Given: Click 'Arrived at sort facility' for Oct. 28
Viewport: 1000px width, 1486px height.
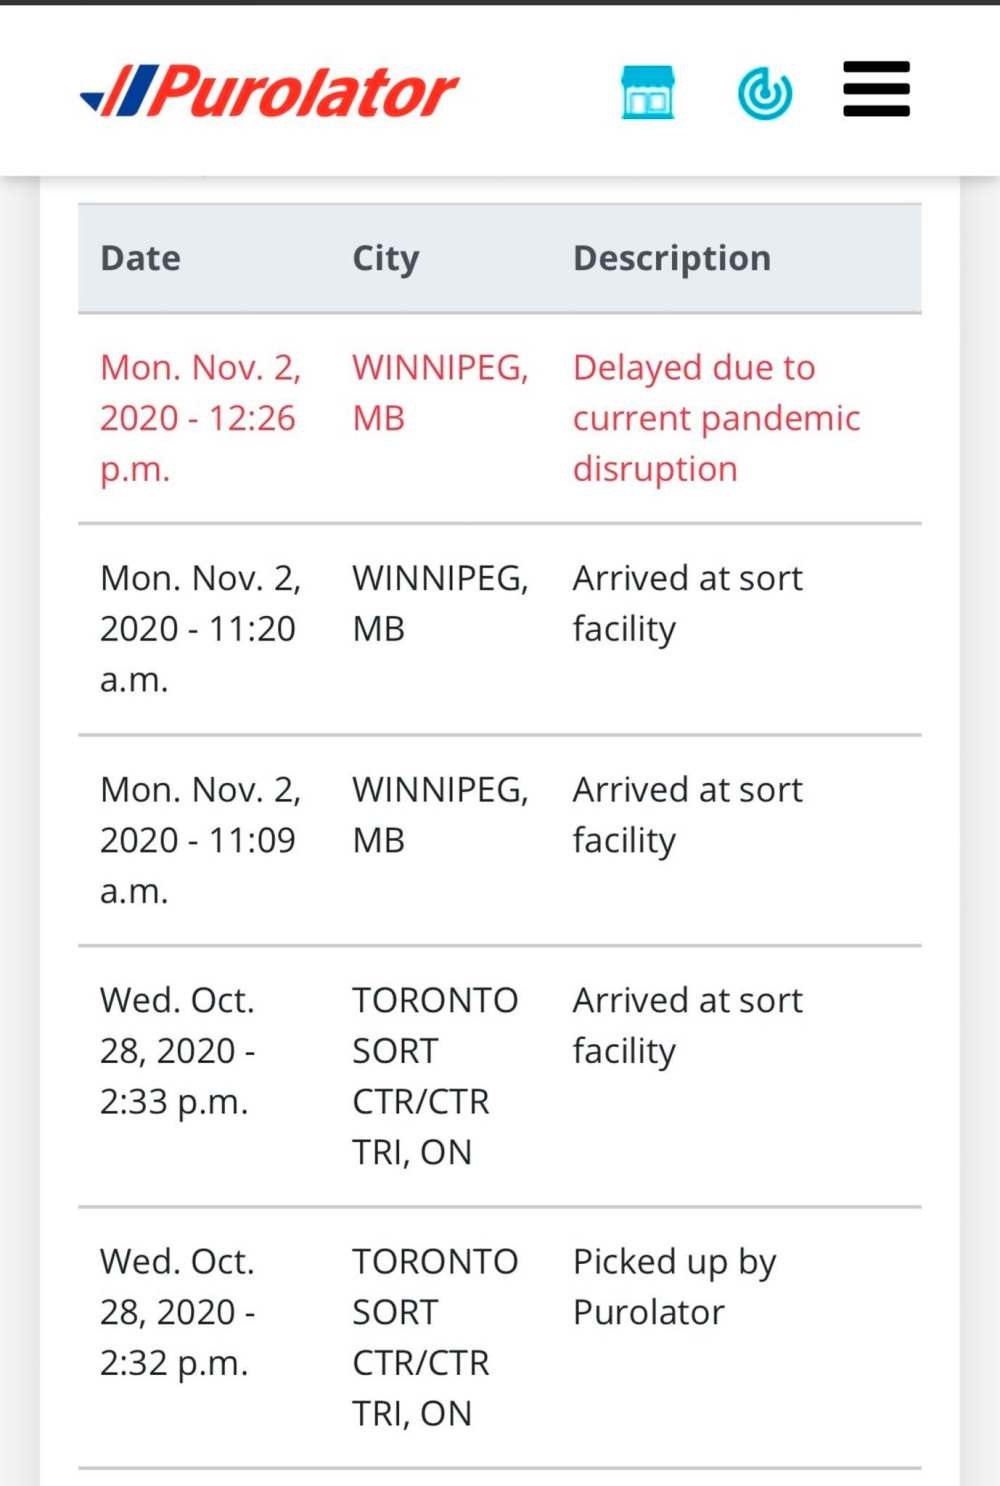Looking at the screenshot, I should [688, 1026].
